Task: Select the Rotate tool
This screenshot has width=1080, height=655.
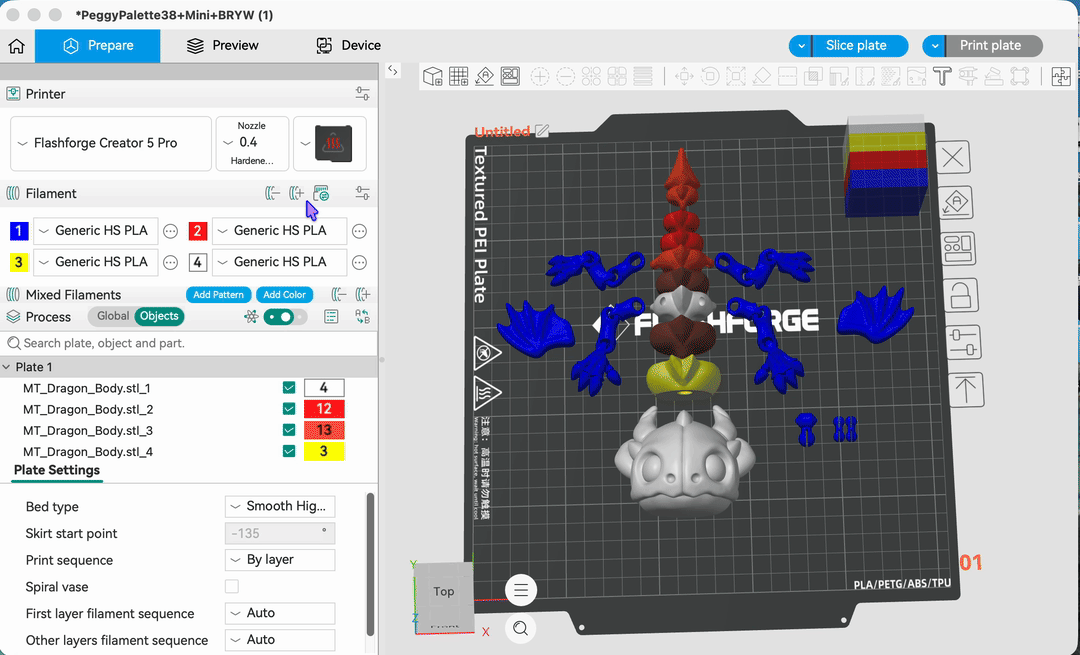Action: click(710, 76)
